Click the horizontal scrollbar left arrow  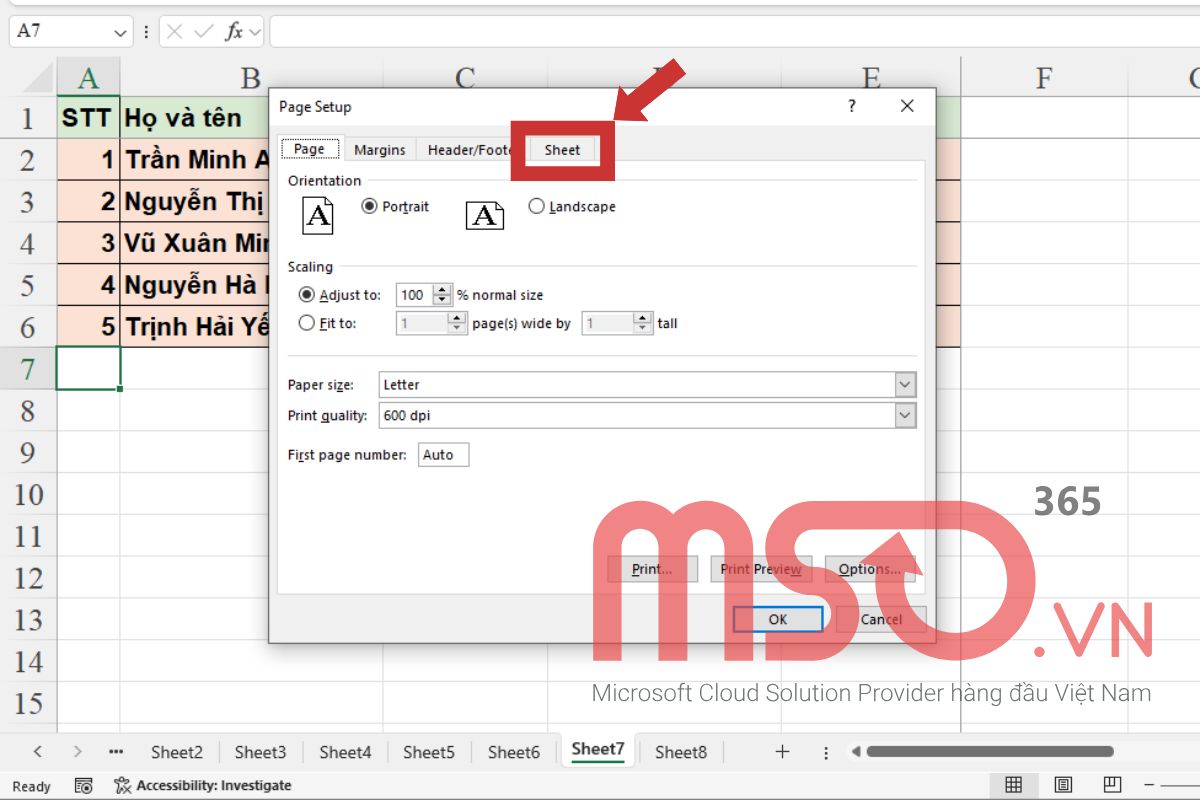pyautogui.click(x=855, y=751)
